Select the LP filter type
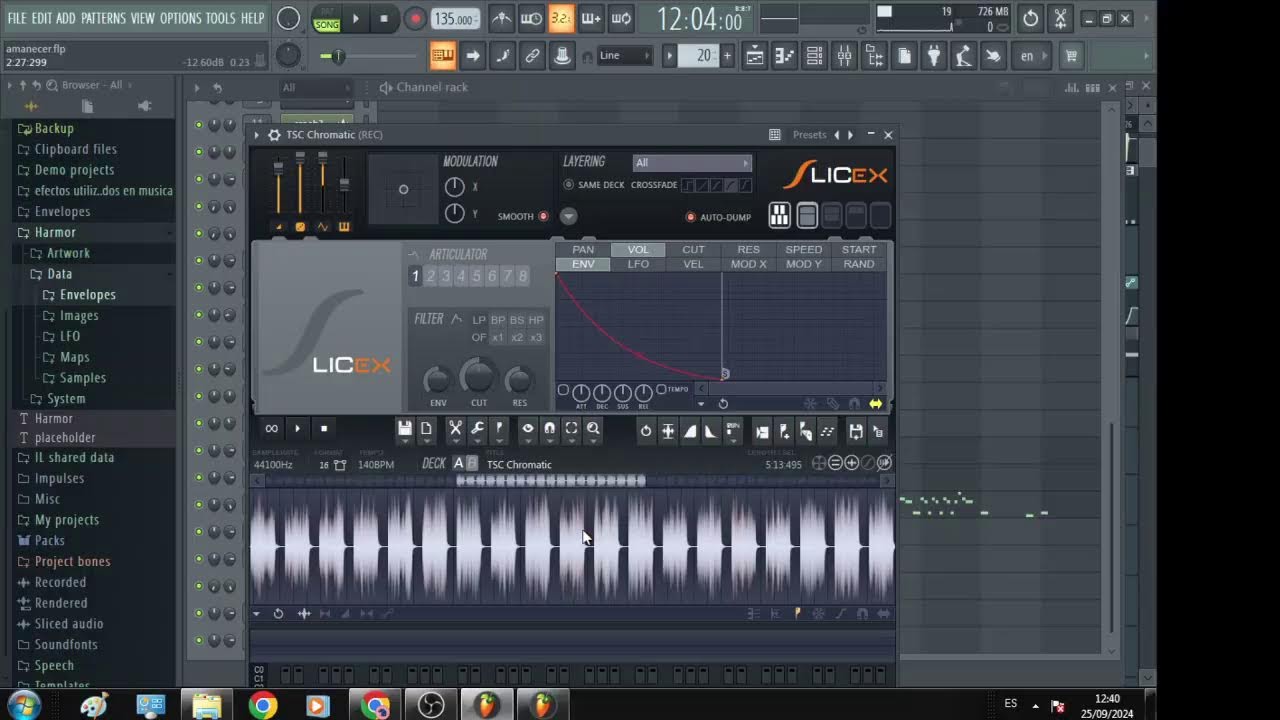The width and height of the screenshot is (1280, 720). [479, 320]
